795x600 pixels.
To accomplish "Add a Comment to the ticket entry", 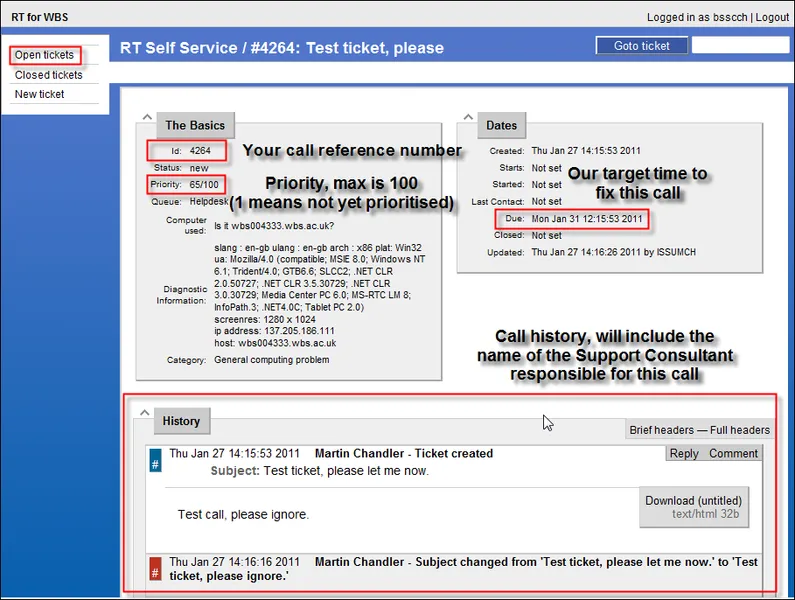I will click(x=733, y=453).
